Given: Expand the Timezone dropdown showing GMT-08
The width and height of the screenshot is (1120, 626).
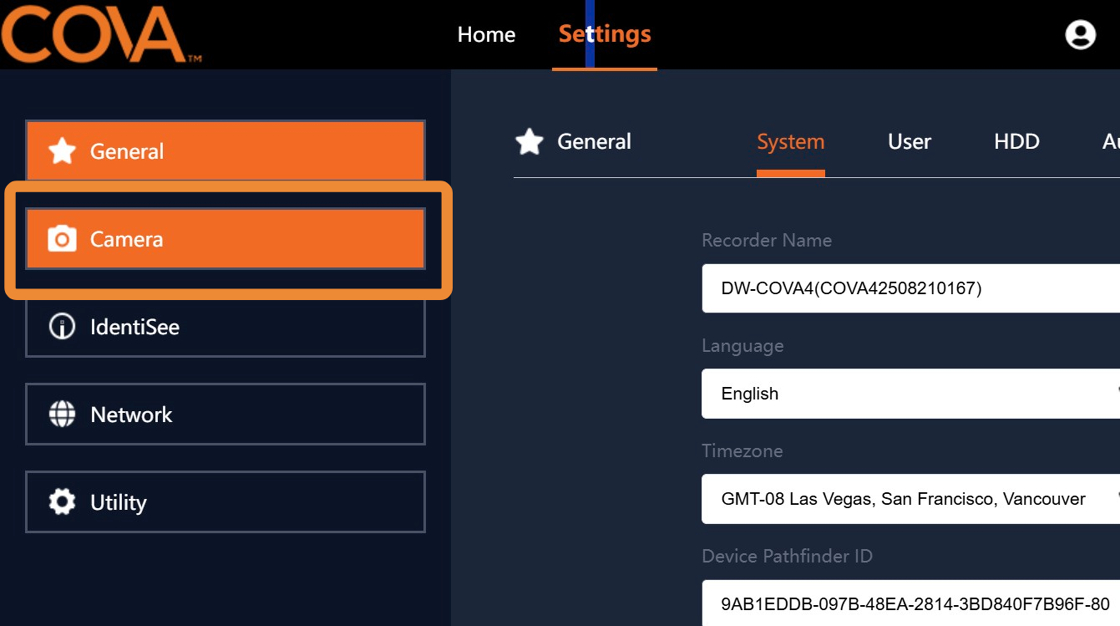Looking at the screenshot, I should pos(911,499).
